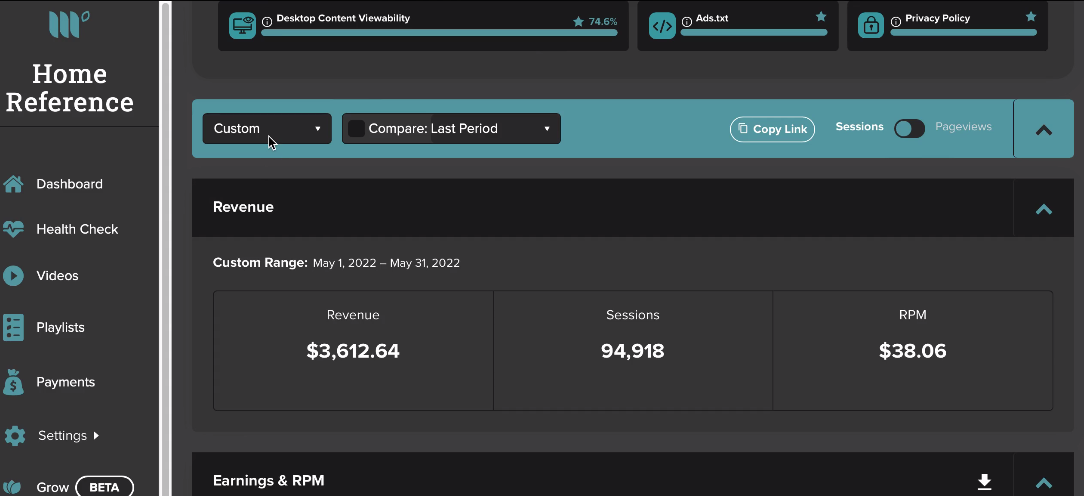Collapse the date filter bar
Image resolution: width=1084 pixels, height=496 pixels.
click(x=1044, y=129)
